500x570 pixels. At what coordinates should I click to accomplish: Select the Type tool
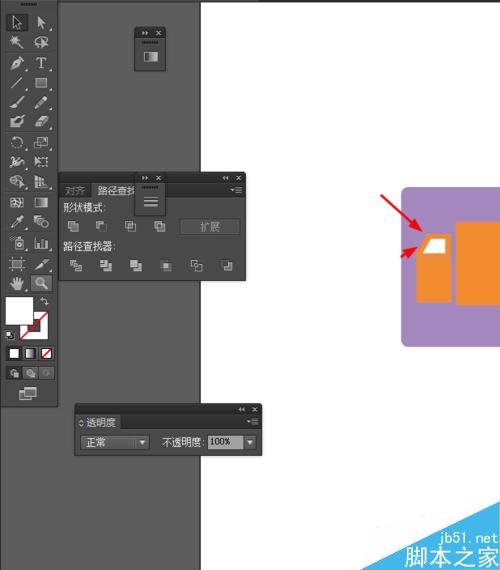point(41,63)
